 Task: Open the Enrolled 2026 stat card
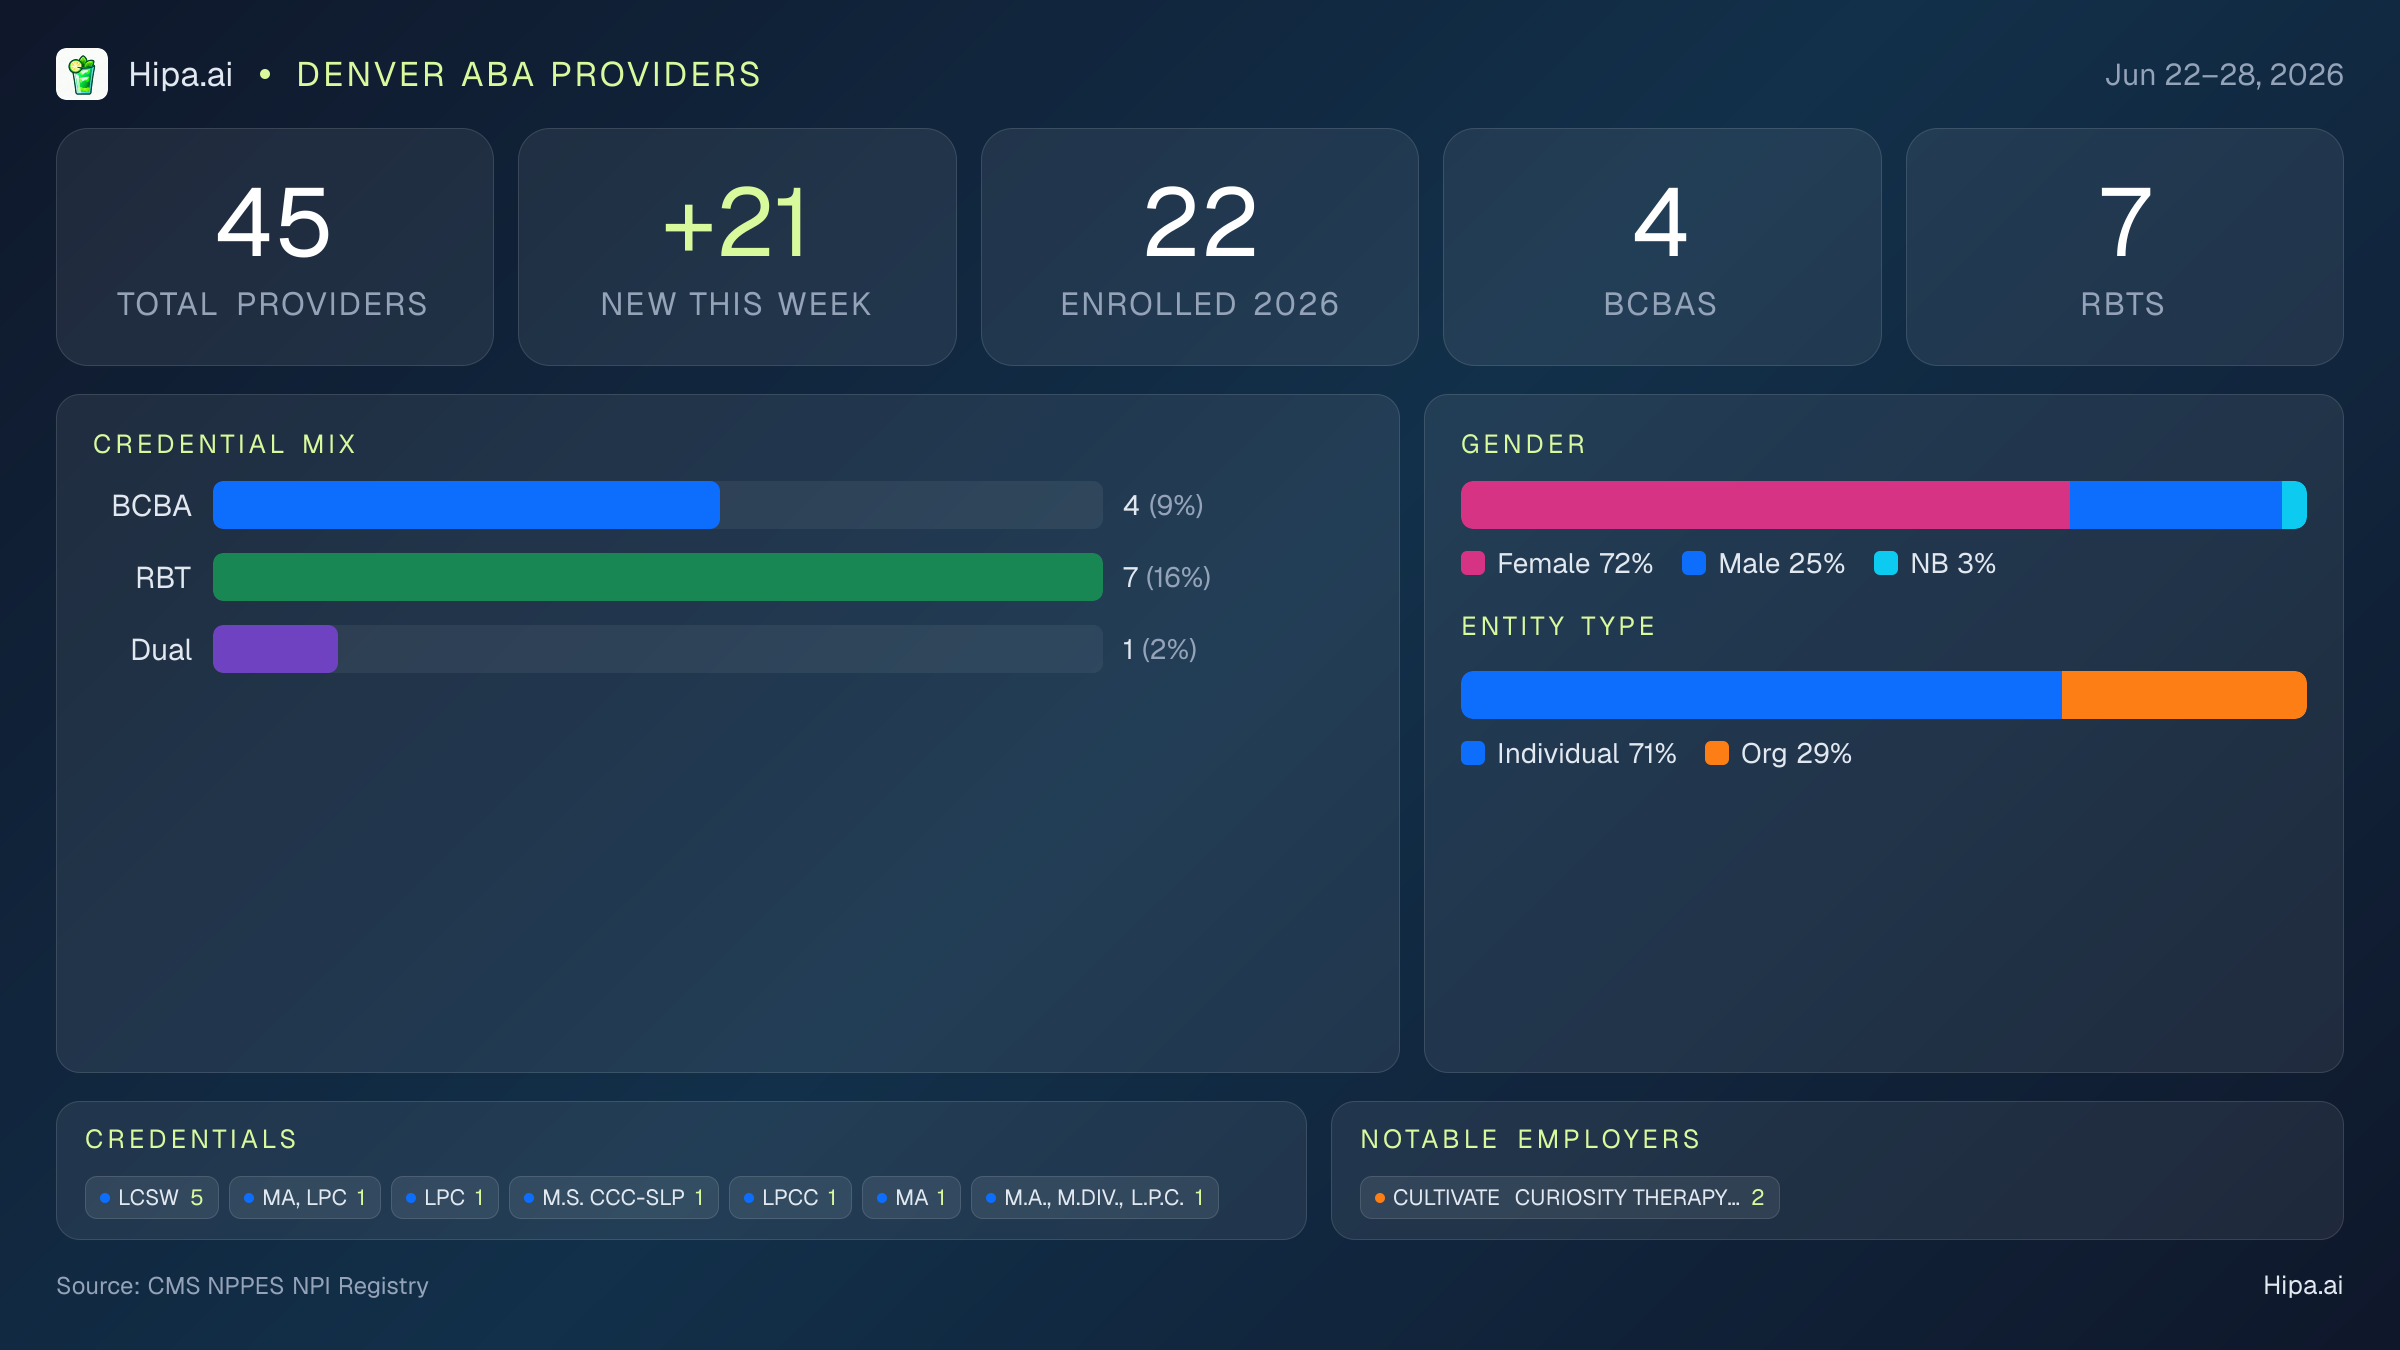point(1200,247)
